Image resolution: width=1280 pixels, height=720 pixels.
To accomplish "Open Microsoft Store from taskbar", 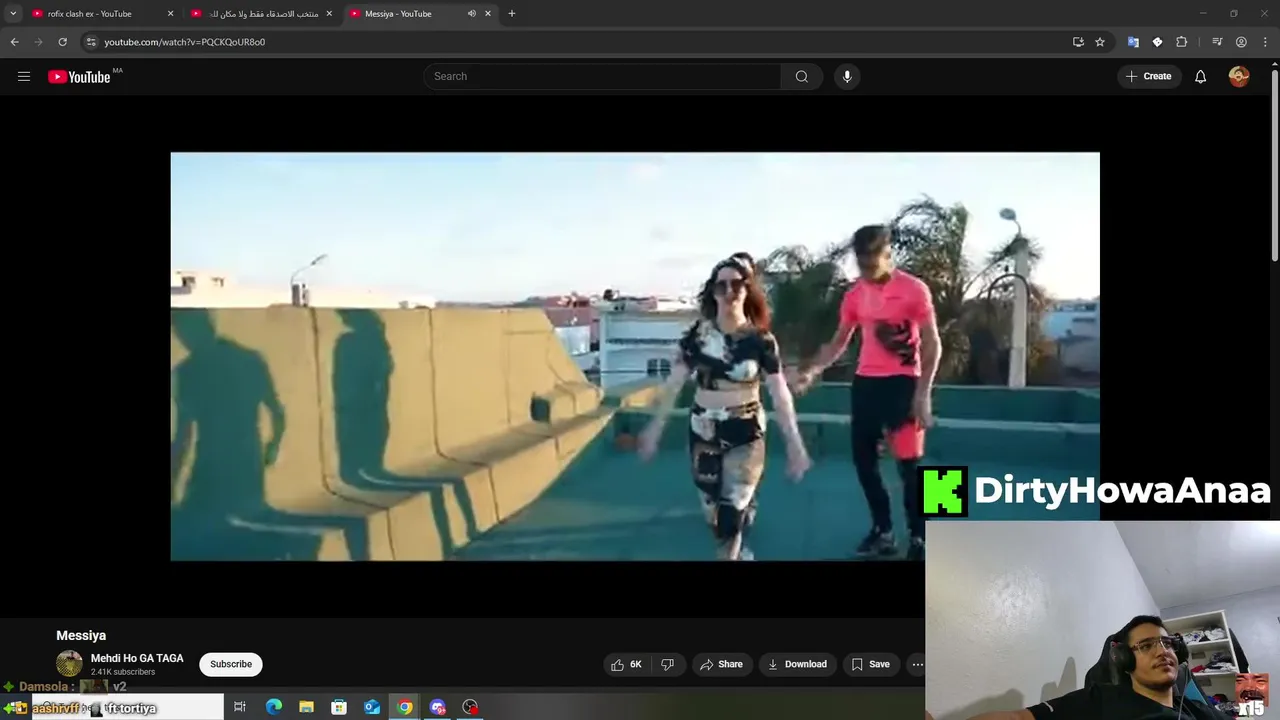I will click(339, 707).
